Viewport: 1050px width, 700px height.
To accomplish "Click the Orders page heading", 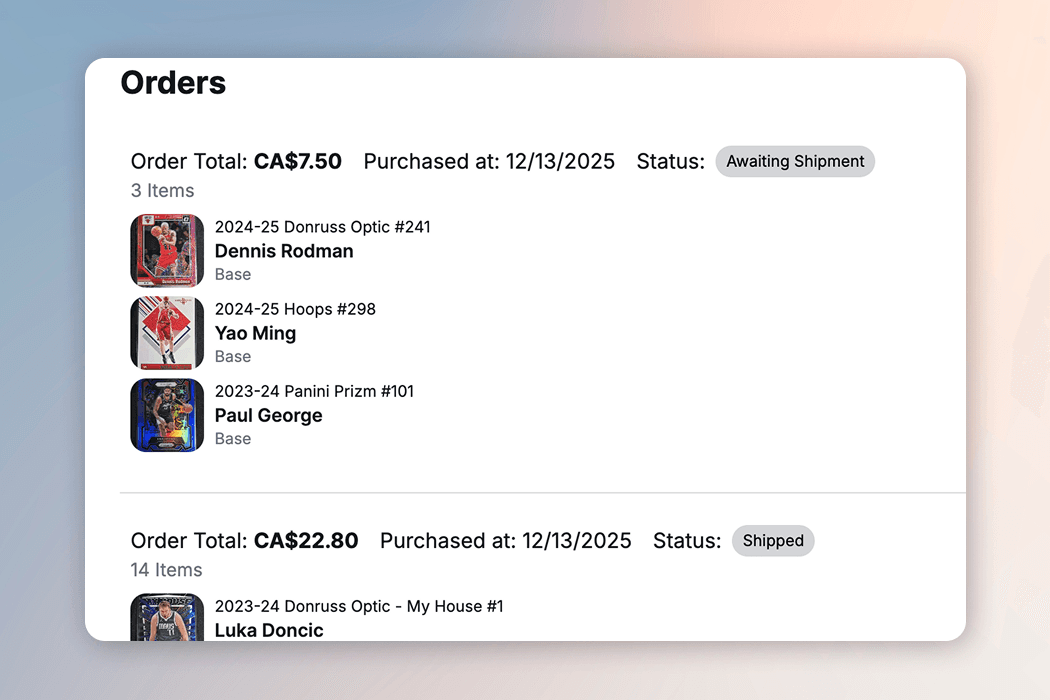I will click(x=173, y=83).
